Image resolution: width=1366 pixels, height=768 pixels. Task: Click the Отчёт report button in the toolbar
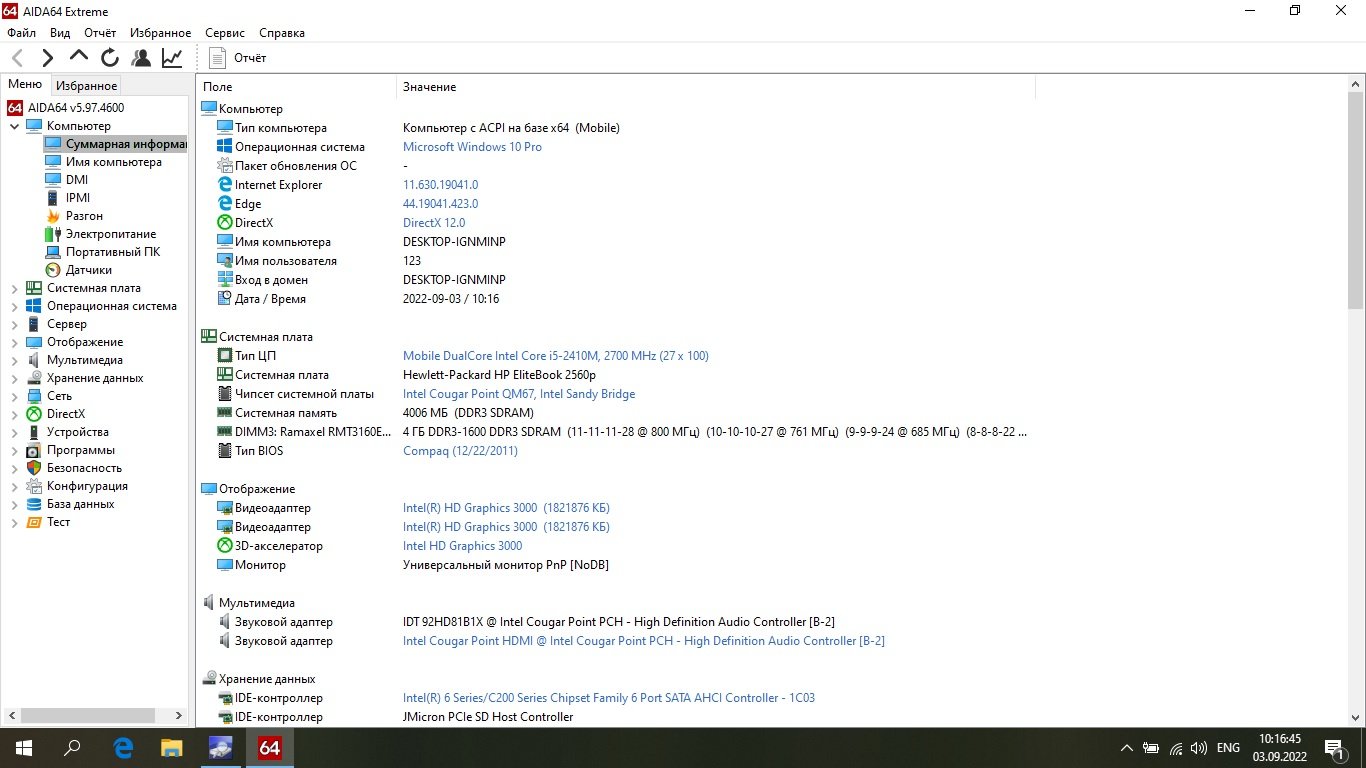[238, 58]
